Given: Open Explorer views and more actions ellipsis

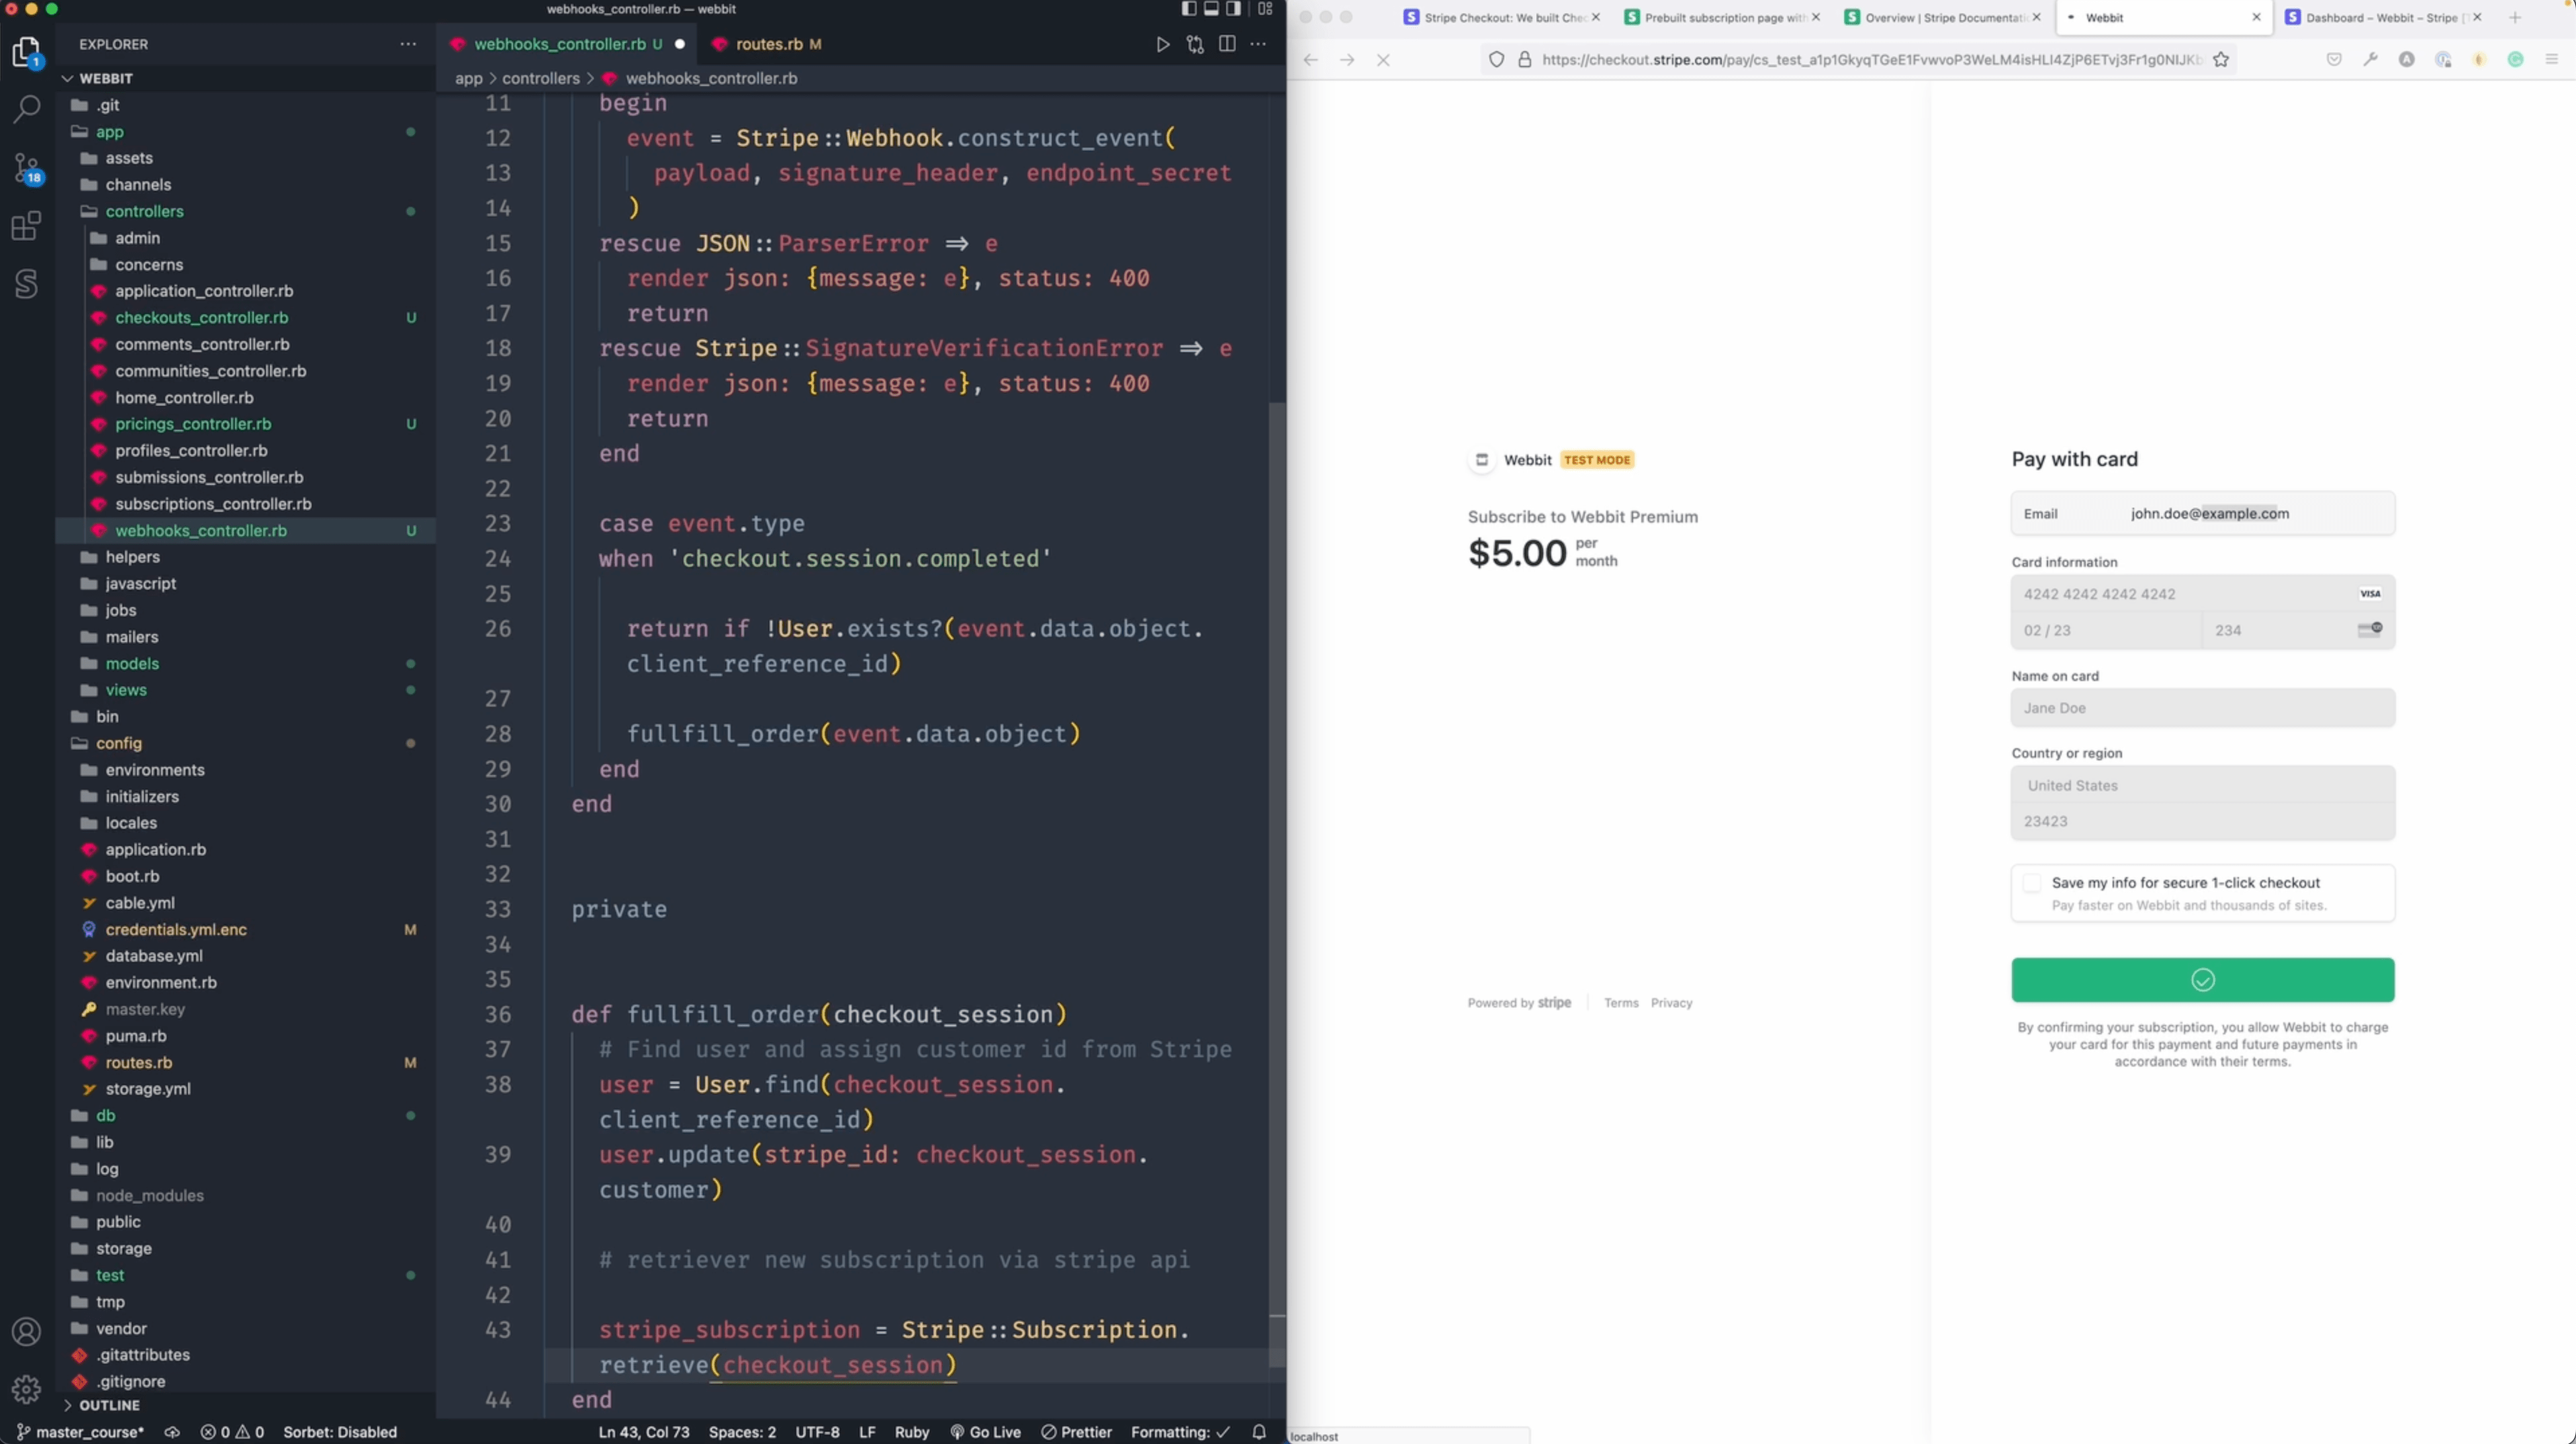Looking at the screenshot, I should (x=408, y=44).
